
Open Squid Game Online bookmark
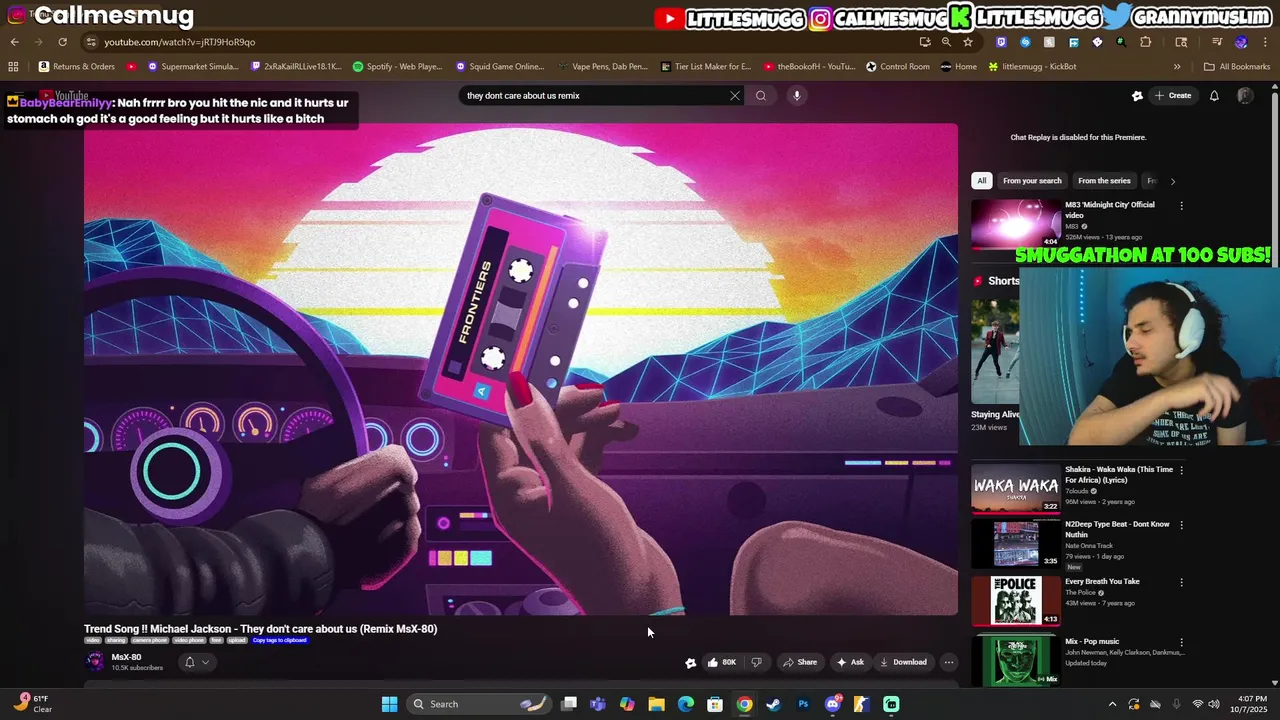[500, 67]
